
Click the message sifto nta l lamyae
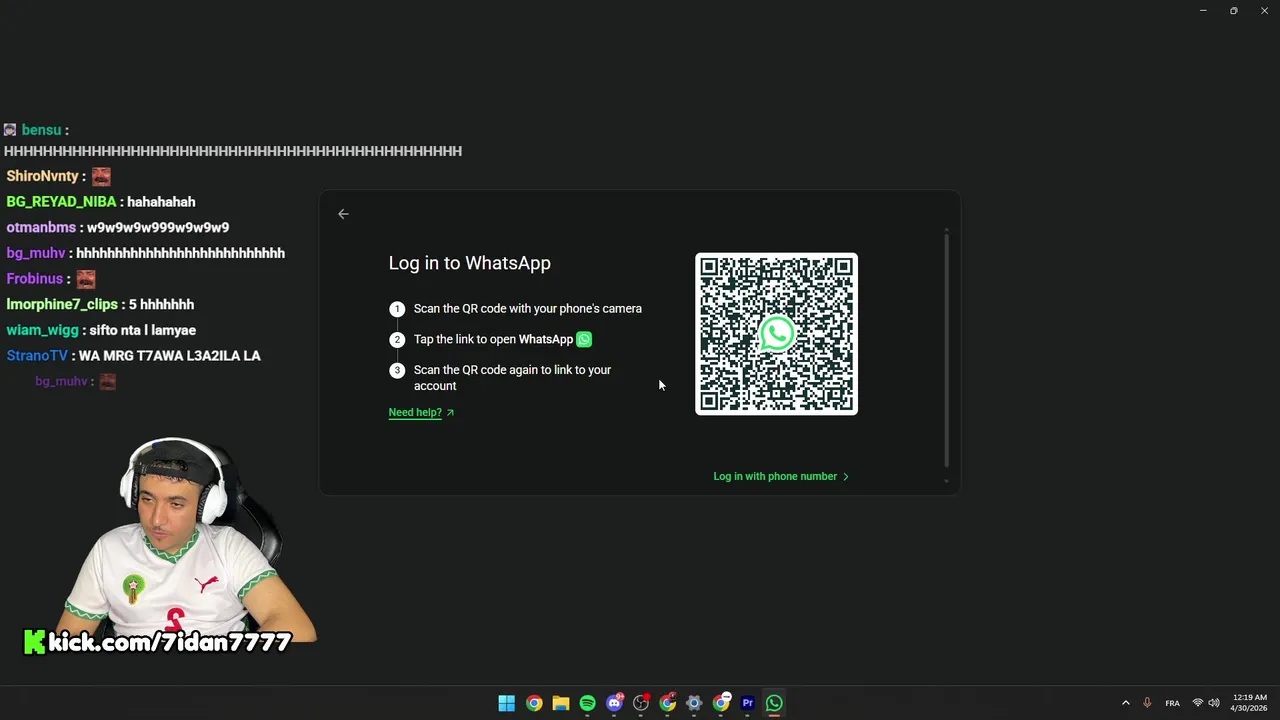tap(142, 330)
